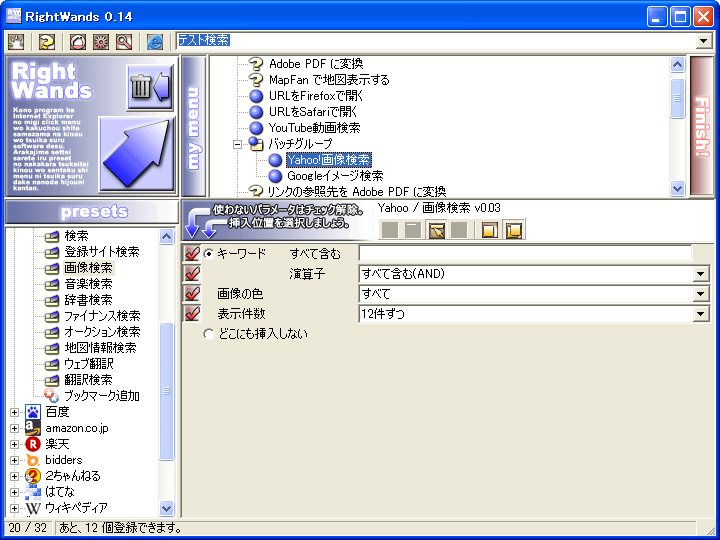
Task: Click the 画像検索 preset folder icon
Action: coord(52,269)
